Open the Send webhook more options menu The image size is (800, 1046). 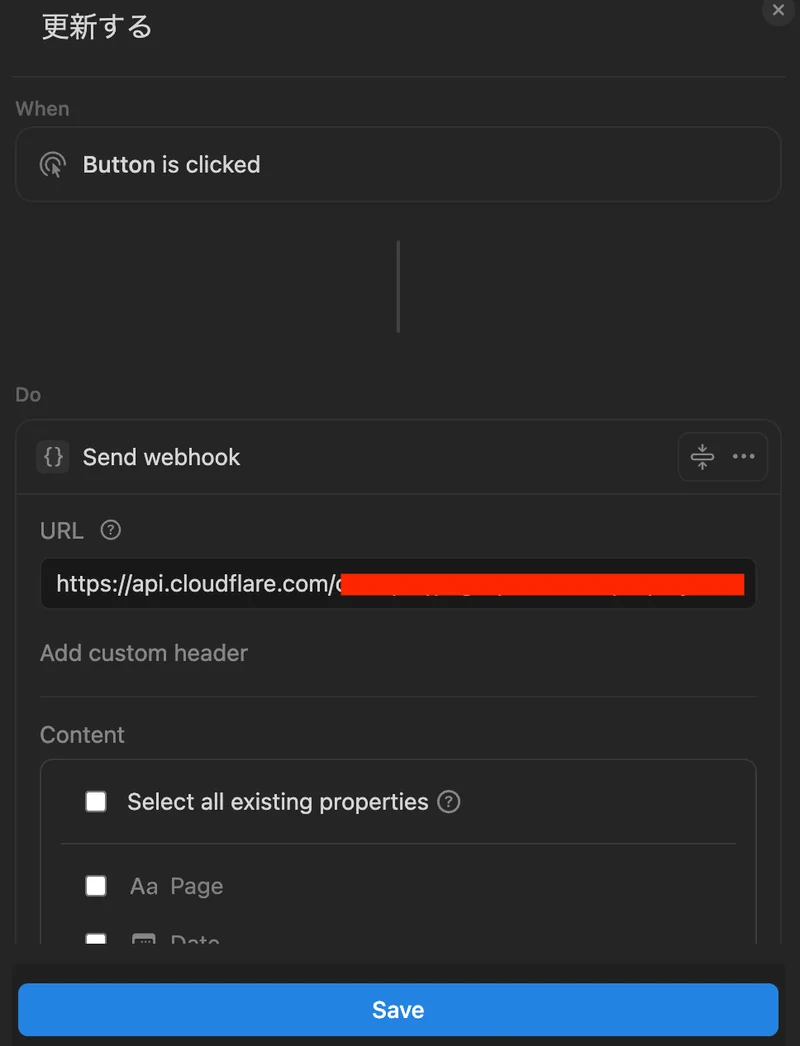[743, 457]
